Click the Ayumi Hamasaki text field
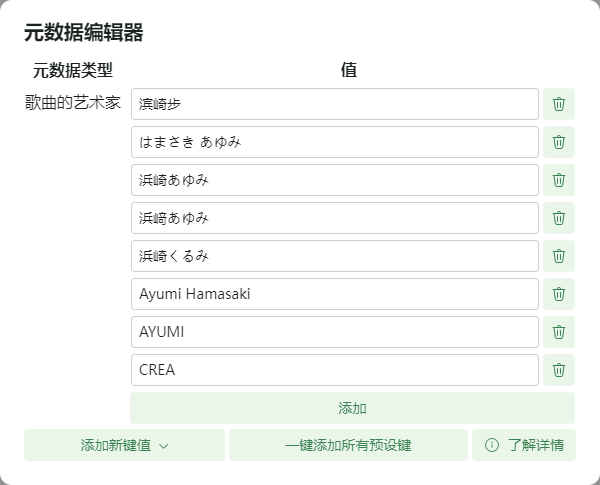Screen dimensions: 600x485 pos(334,294)
